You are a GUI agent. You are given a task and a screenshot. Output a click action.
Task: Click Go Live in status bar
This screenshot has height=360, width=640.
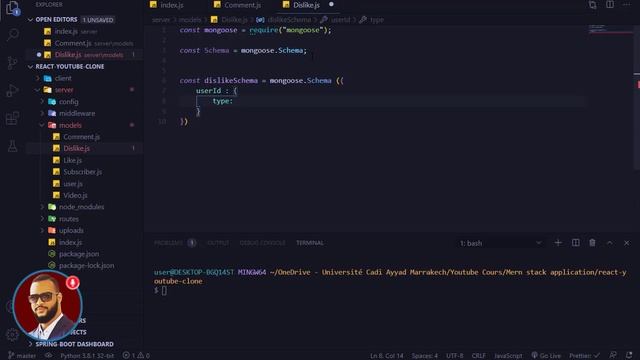click(x=546, y=356)
